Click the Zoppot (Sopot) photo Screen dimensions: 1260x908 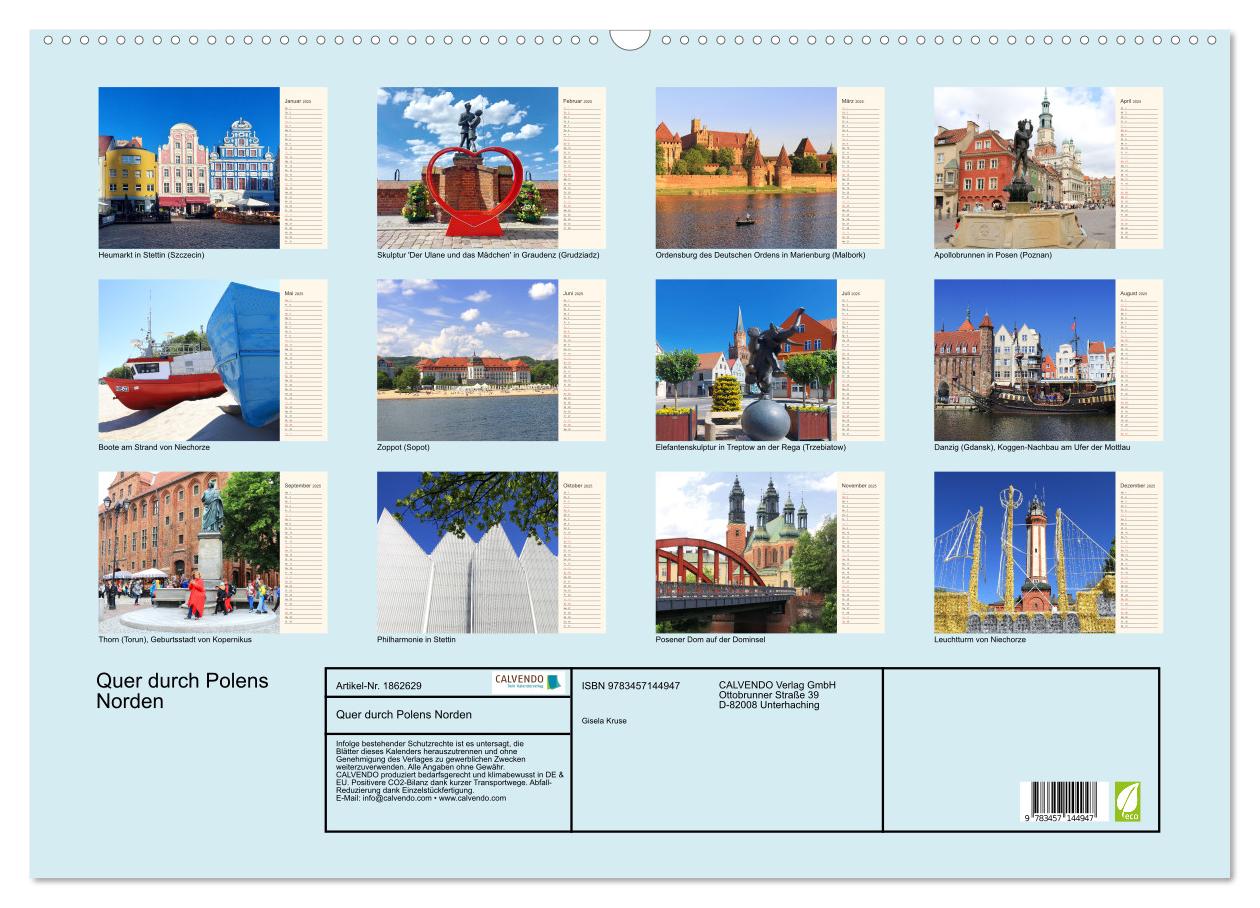pos(468,360)
